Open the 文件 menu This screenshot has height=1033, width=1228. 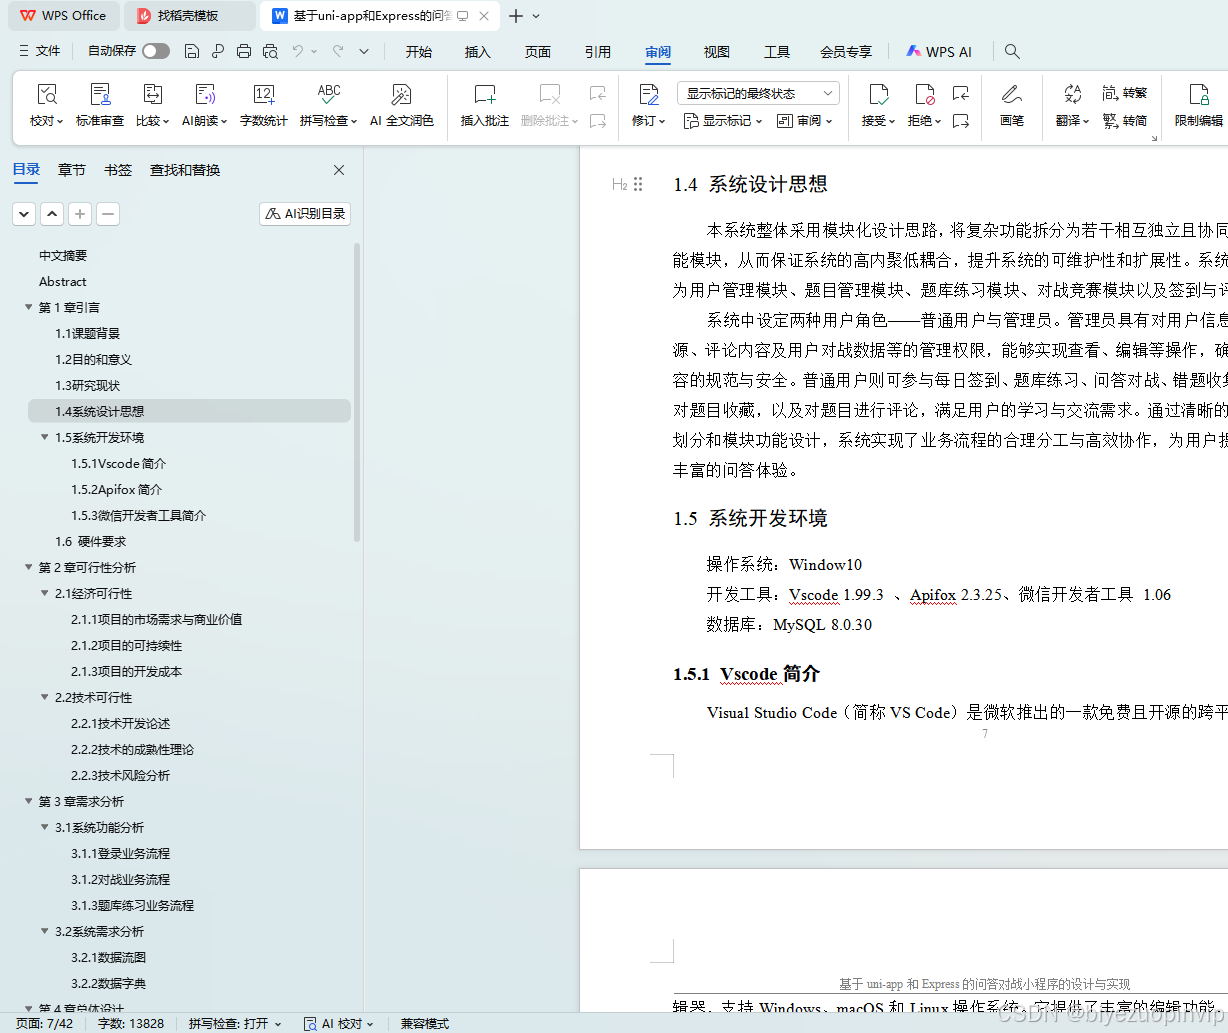pos(40,51)
